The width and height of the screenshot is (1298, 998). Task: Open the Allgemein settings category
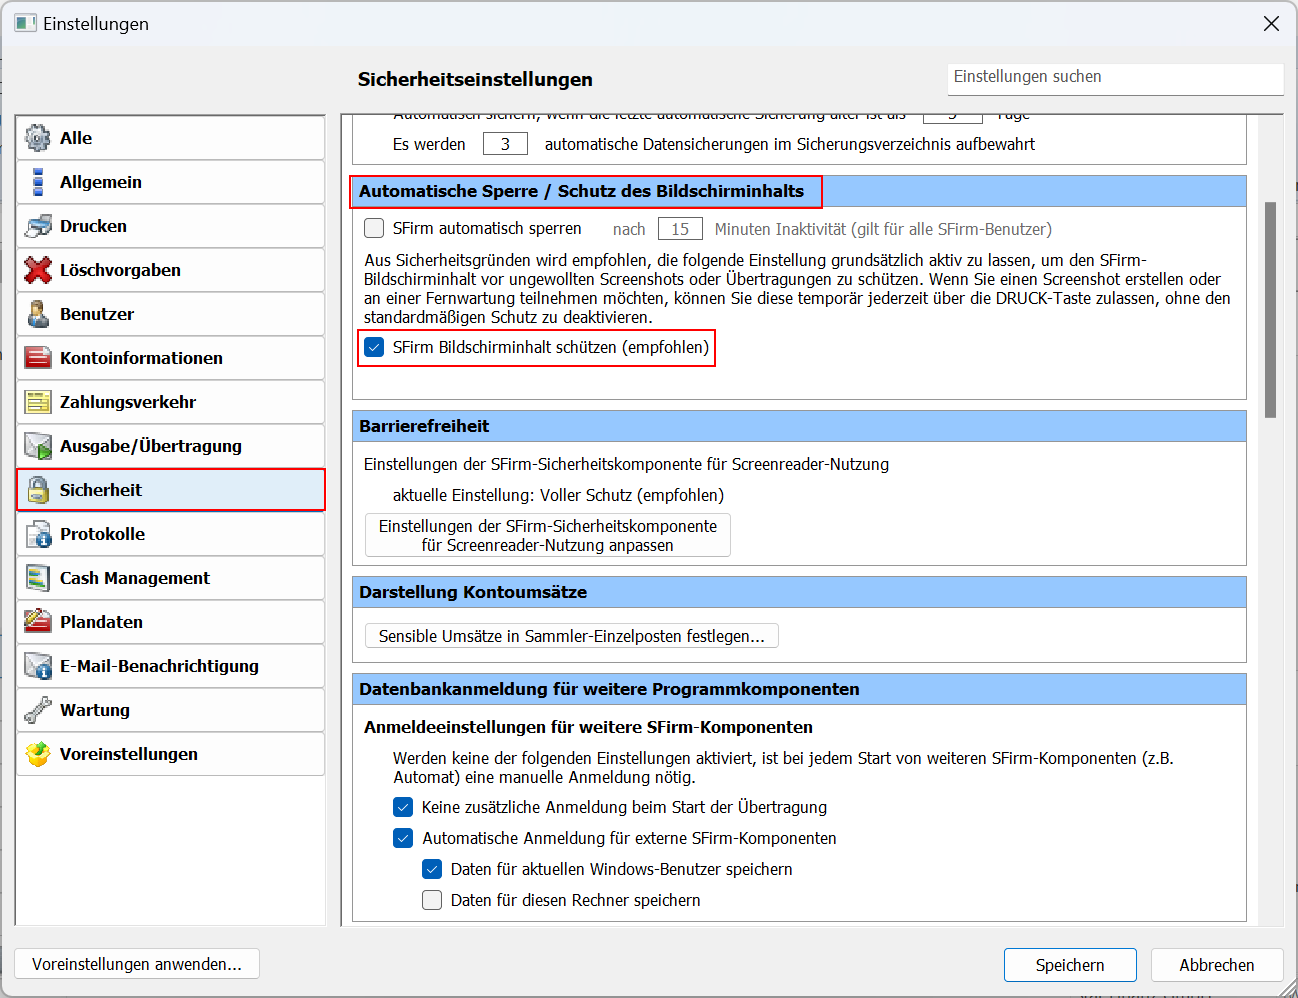[171, 182]
